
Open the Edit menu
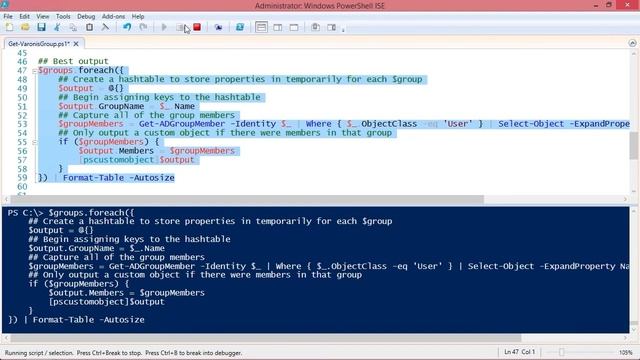pos(24,16)
